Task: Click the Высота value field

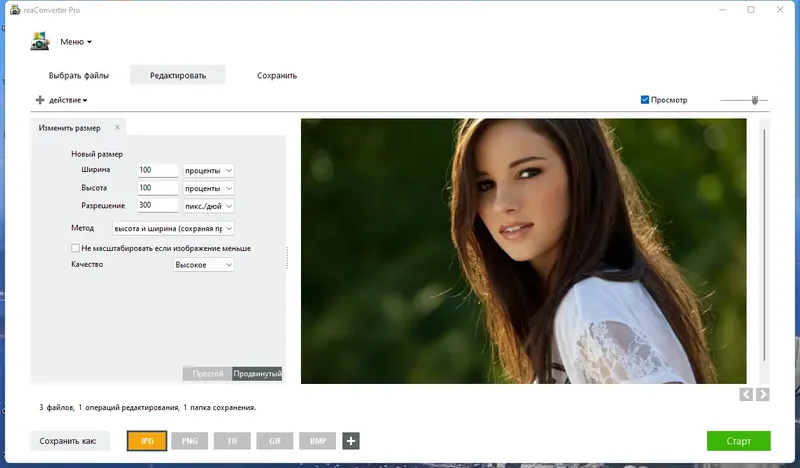Action: (158, 188)
